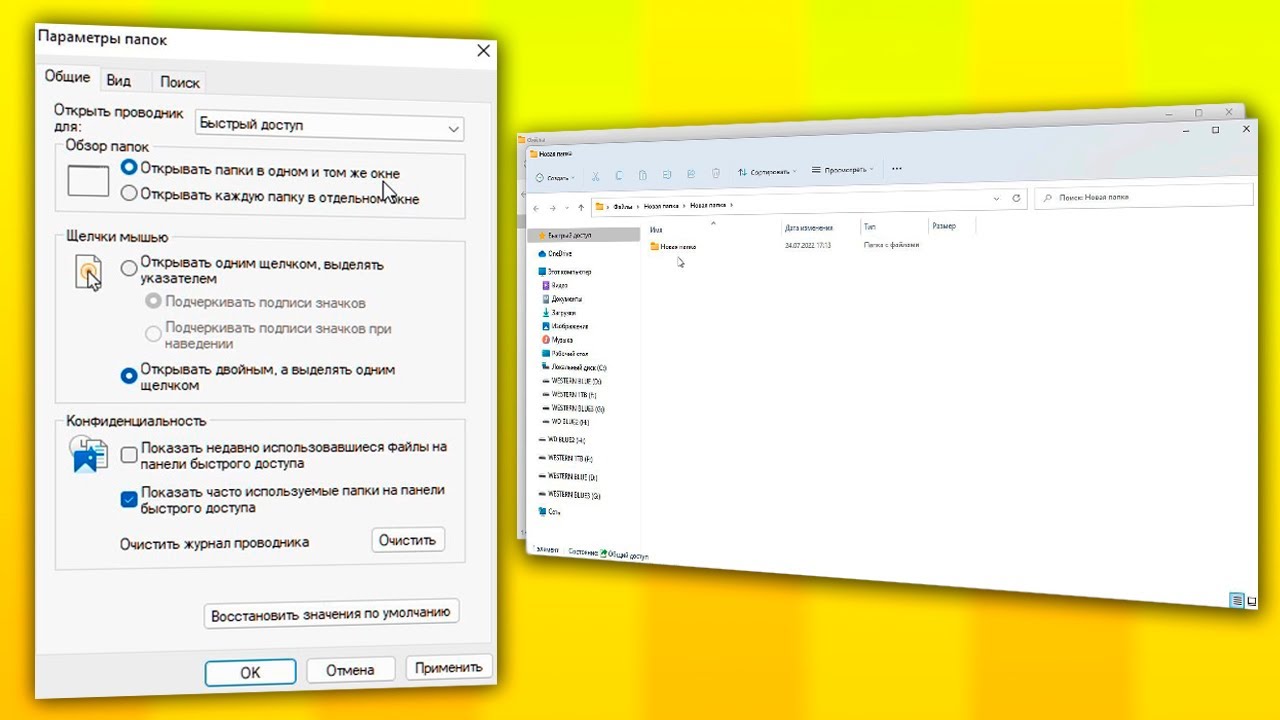1280x720 pixels.
Task: Select Этот компьютер in Explorer sidebar
Action: [x=565, y=272]
